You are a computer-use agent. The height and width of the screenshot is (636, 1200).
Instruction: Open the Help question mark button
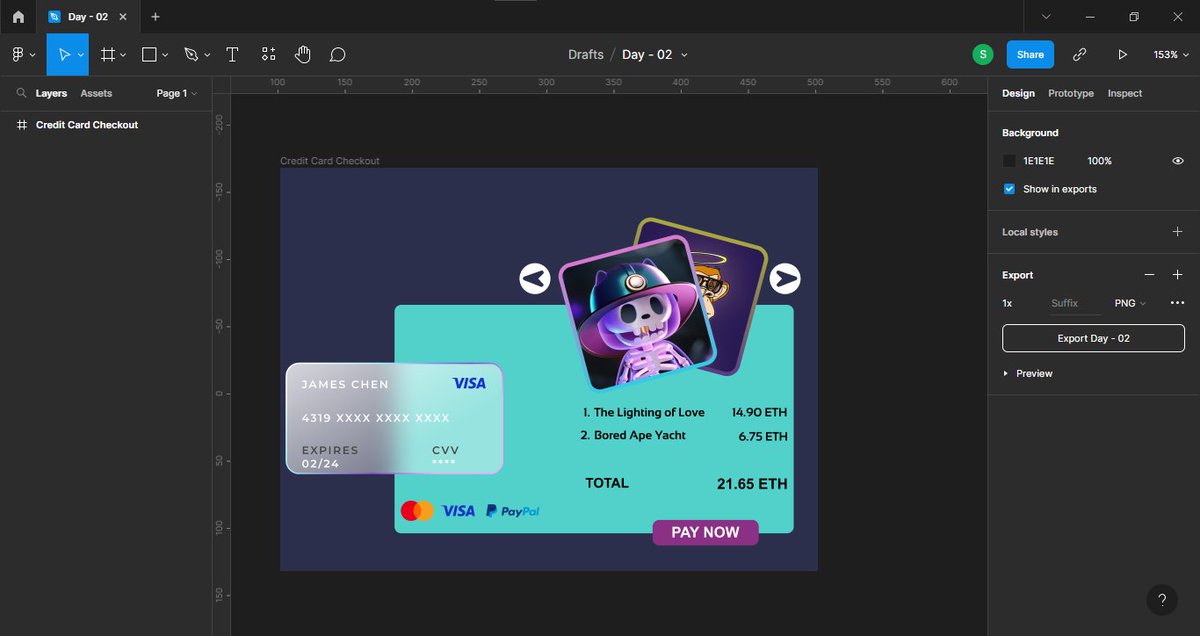pos(1162,600)
